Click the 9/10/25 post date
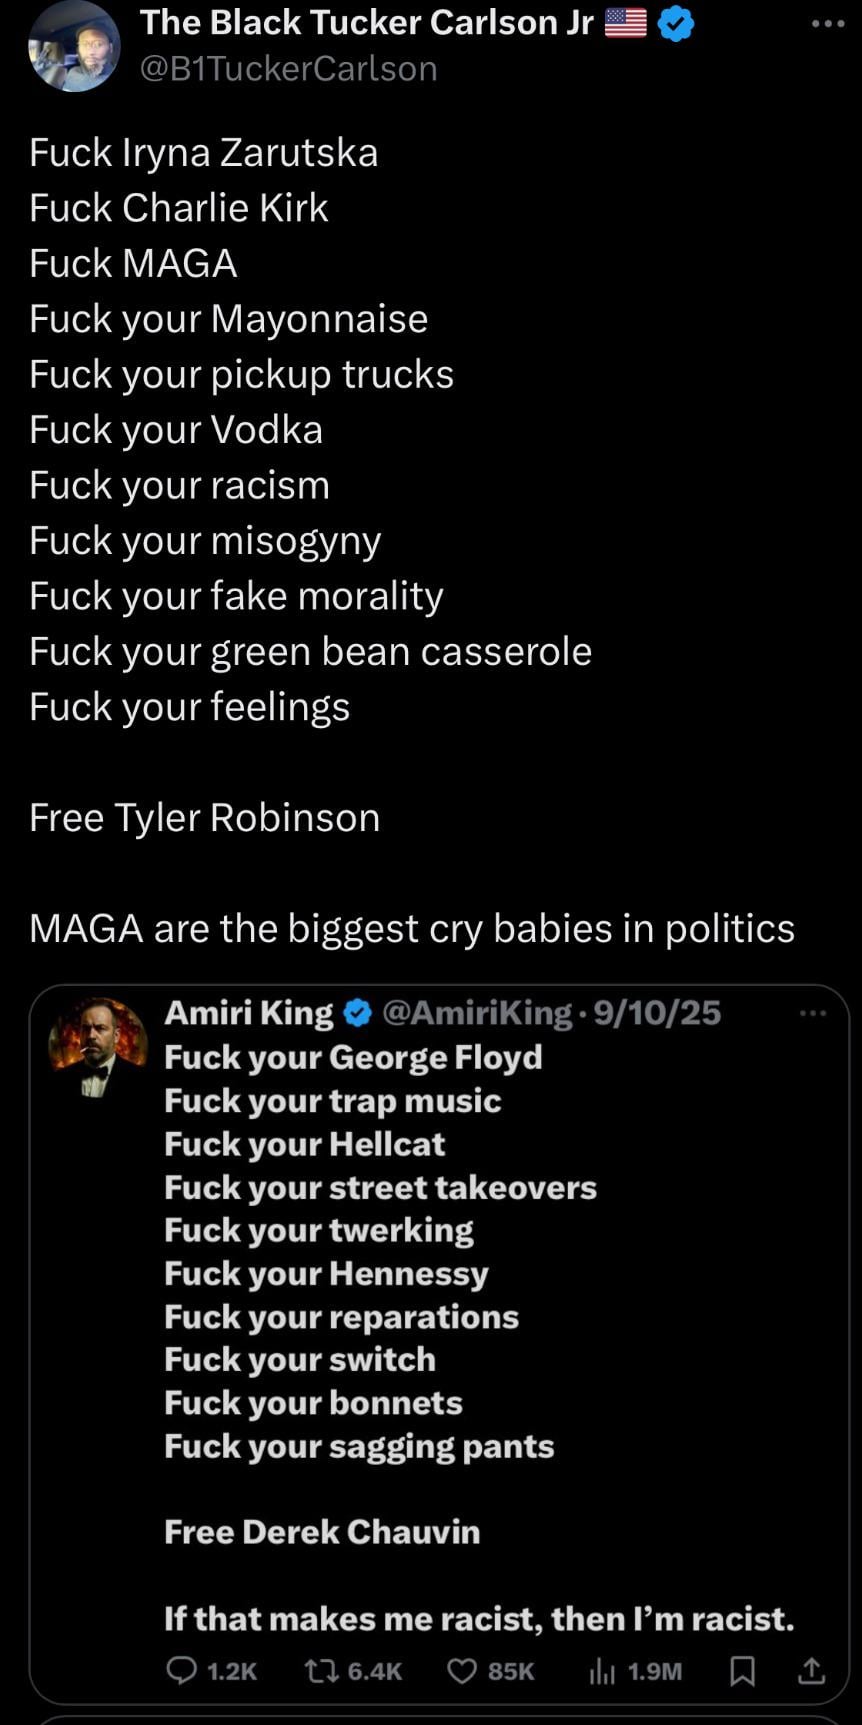Viewport: 862px width, 1725px height. 657,1013
